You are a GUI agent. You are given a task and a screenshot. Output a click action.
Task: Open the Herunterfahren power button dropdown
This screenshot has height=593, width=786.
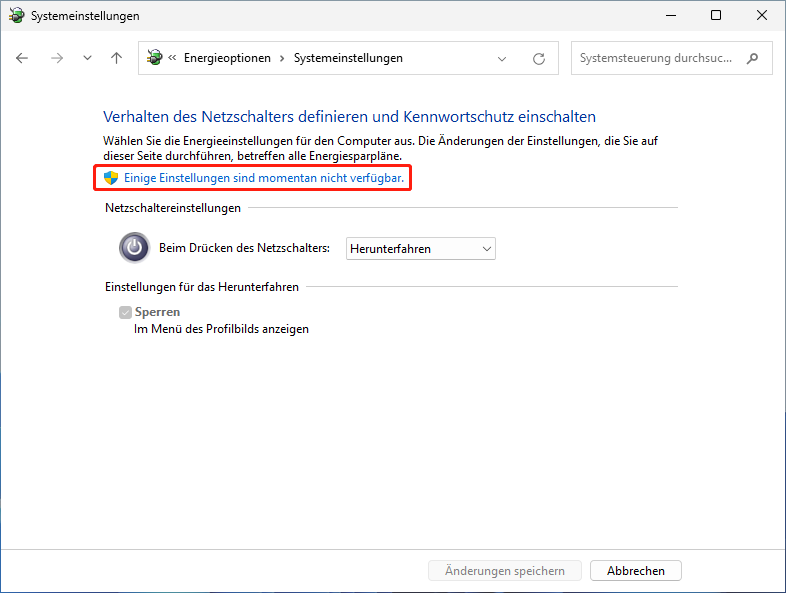(421, 249)
